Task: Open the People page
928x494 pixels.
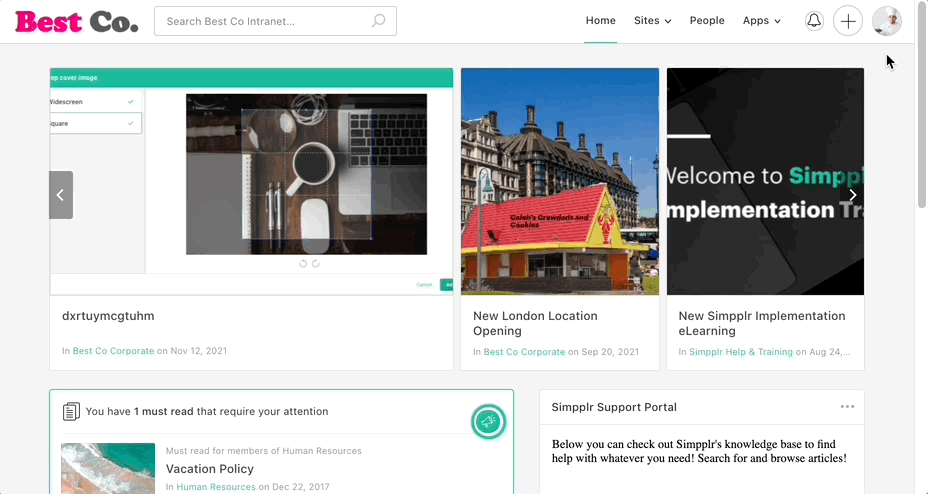Action: coord(707,21)
